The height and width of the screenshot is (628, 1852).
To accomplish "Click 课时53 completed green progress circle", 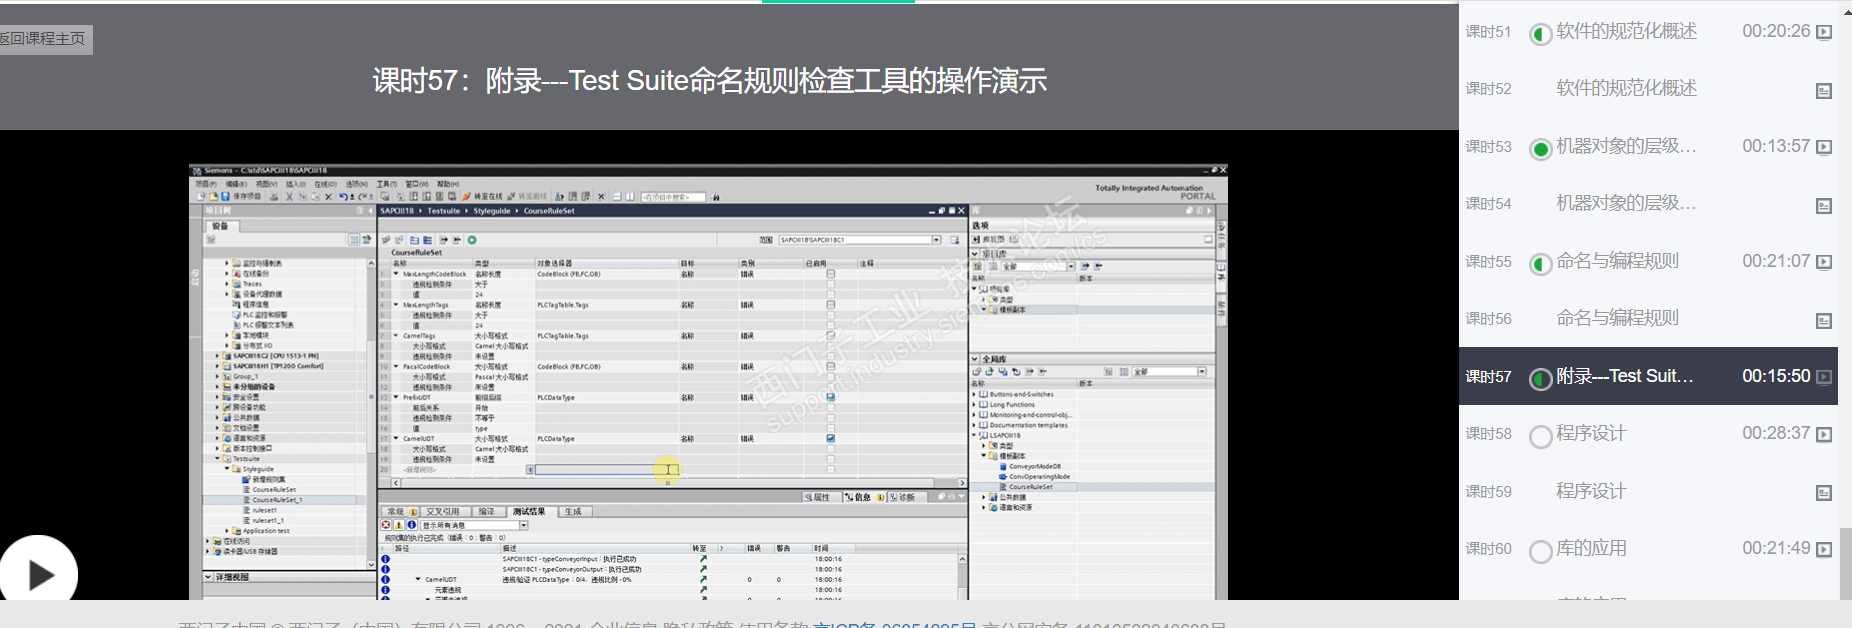I will click(x=1541, y=149).
